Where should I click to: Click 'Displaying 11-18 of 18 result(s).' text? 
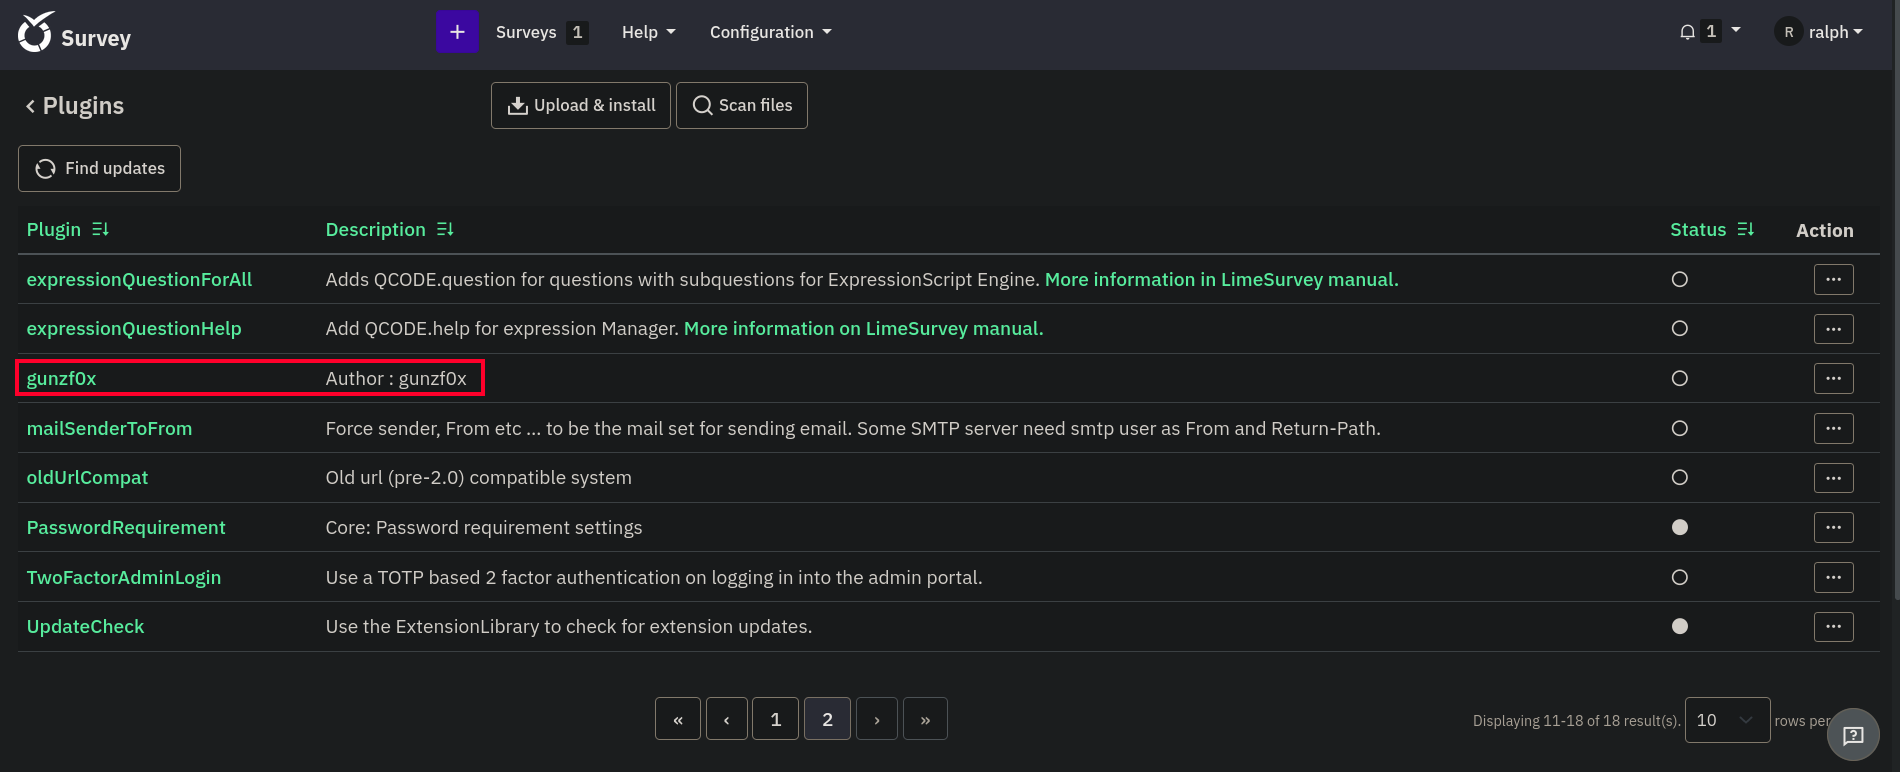(x=1576, y=721)
